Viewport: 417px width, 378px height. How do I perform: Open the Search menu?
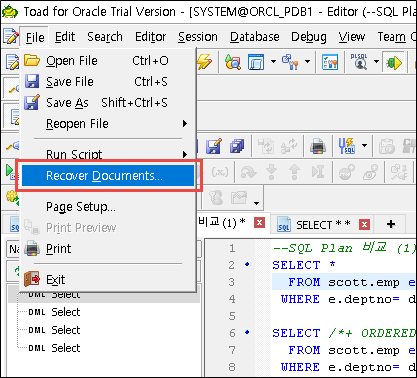(x=105, y=37)
